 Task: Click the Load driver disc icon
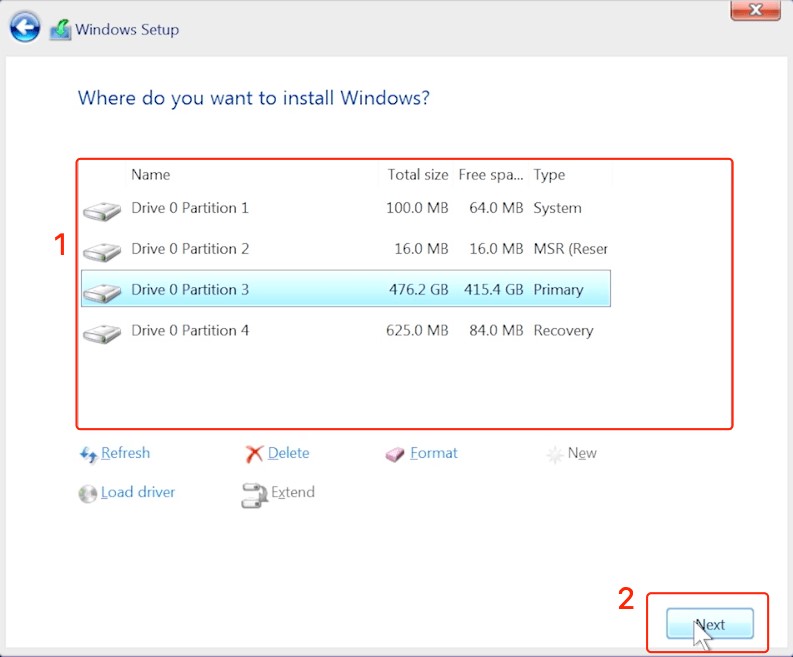click(87, 494)
